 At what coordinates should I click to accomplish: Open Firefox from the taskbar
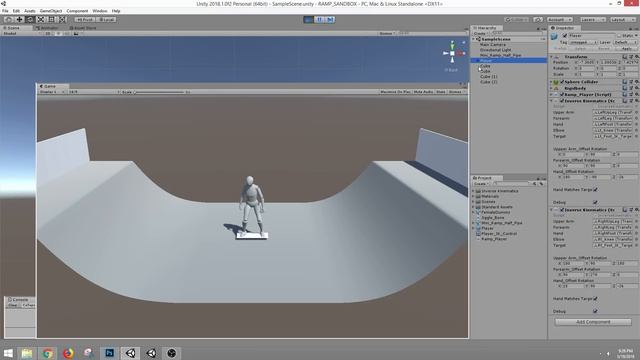click(68, 353)
